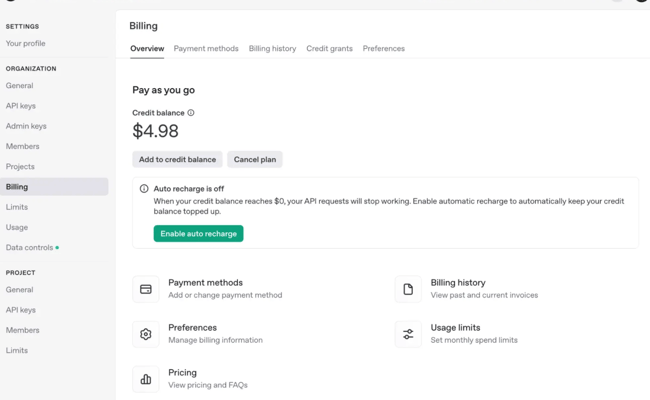Click the Pricing card title
Image resolution: width=650 pixels, height=400 pixels.
pos(182,373)
